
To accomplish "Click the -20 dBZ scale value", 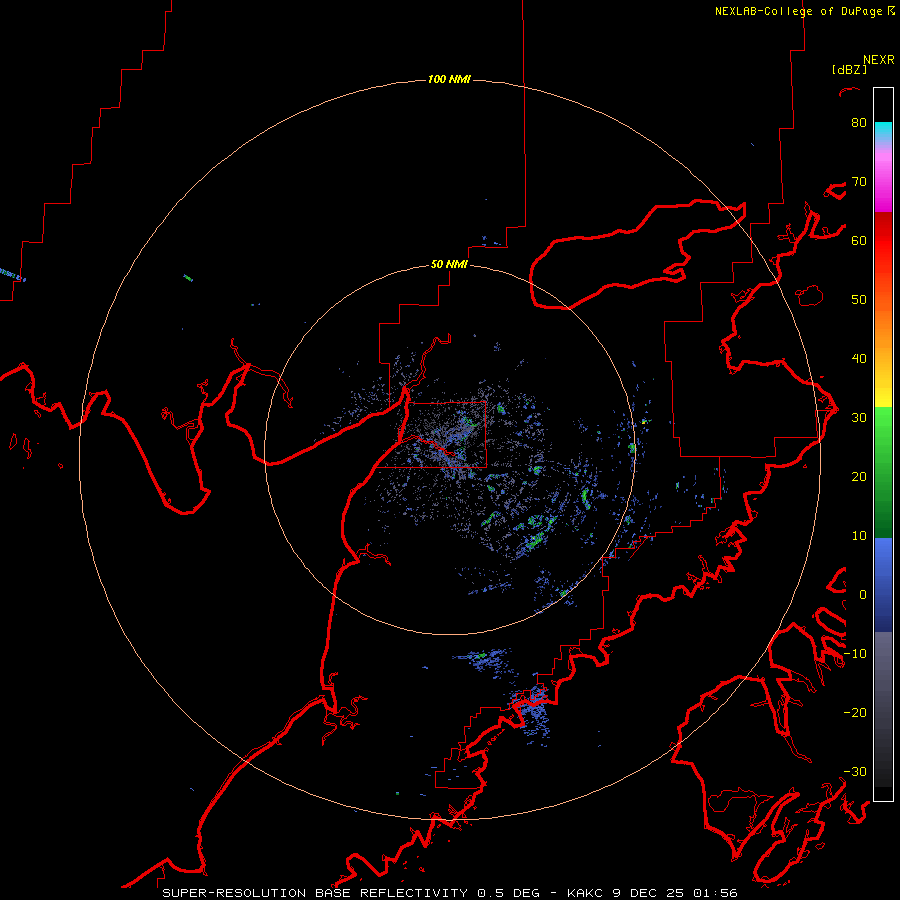I will (x=855, y=713).
